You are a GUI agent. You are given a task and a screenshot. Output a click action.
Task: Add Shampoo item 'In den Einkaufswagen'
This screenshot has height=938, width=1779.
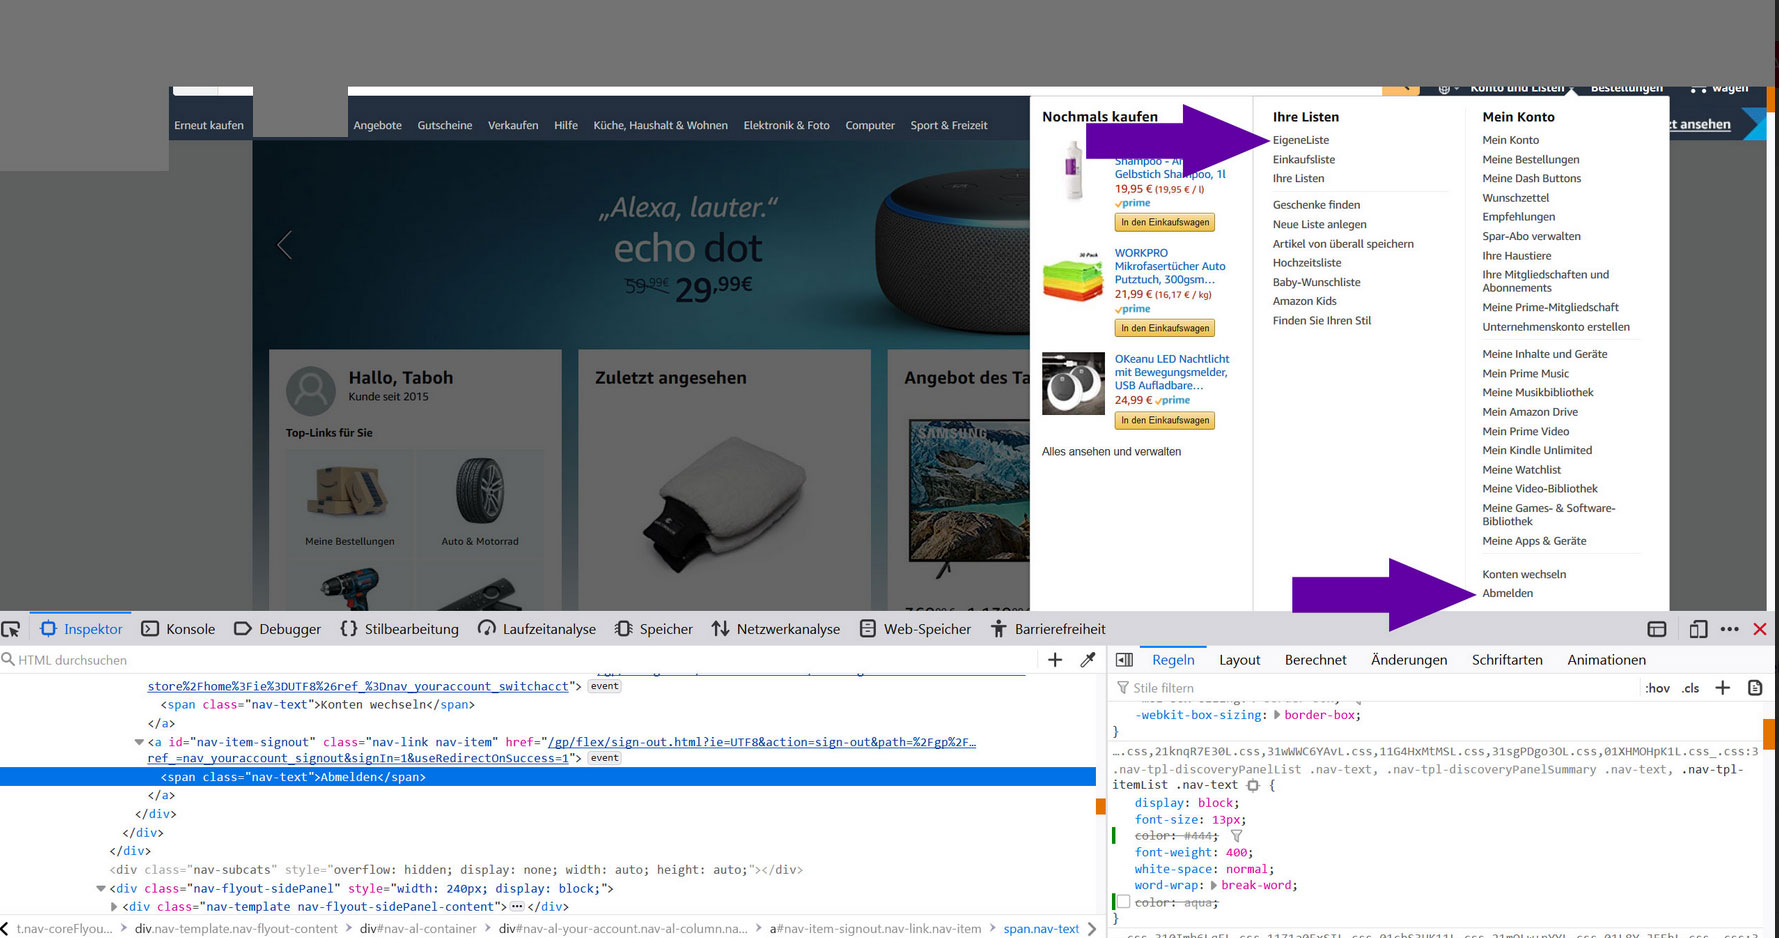click(1164, 222)
